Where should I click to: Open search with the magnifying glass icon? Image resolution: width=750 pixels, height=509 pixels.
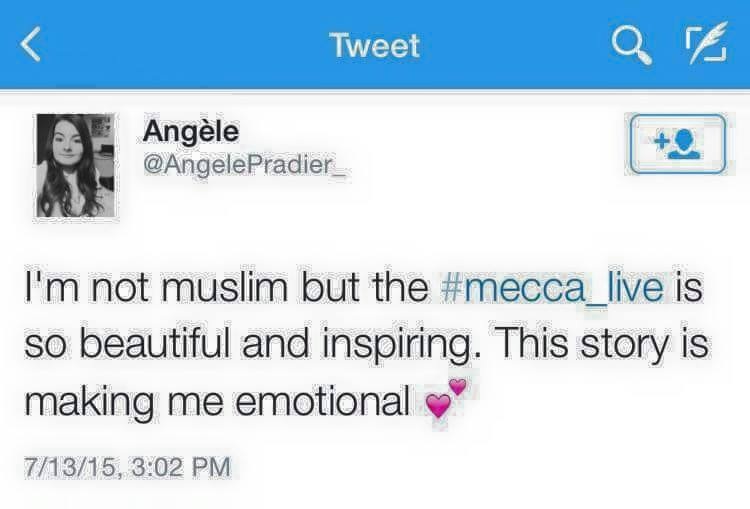tap(631, 45)
